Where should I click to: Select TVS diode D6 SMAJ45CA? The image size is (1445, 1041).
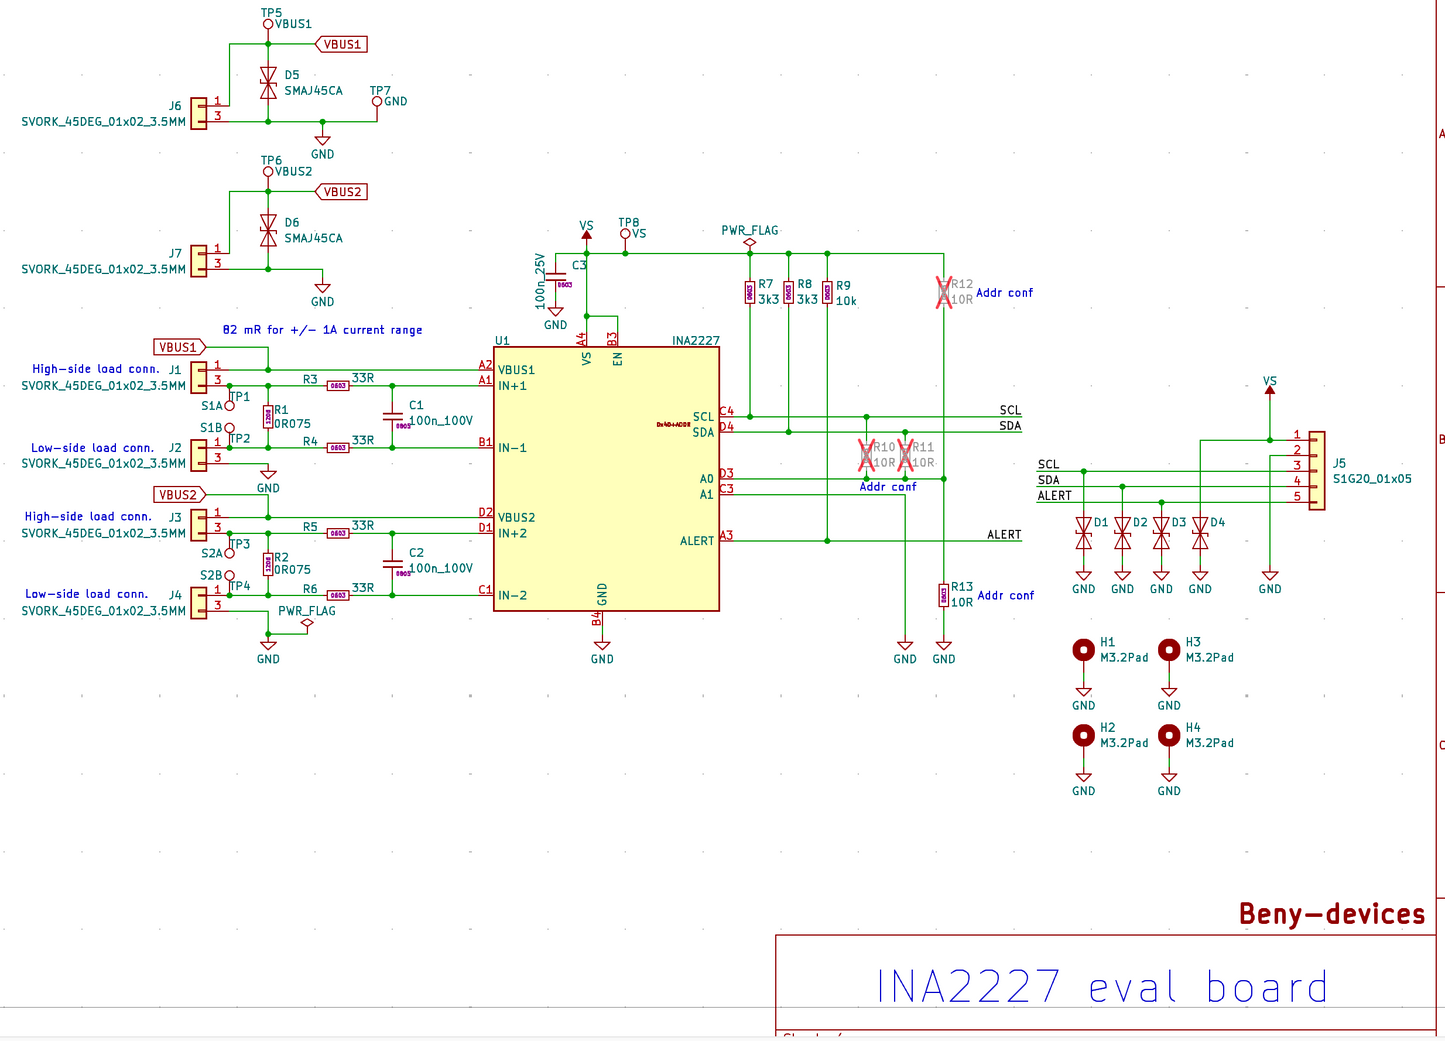[268, 230]
